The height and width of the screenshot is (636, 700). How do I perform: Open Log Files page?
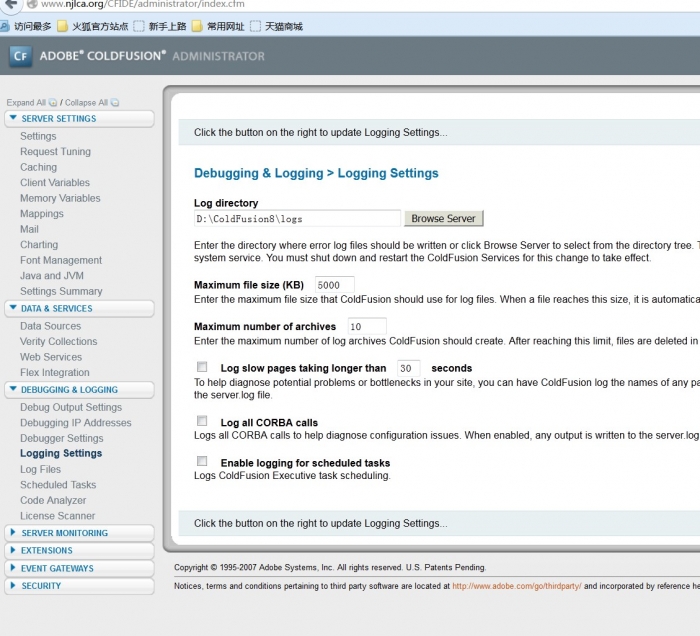pos(40,470)
